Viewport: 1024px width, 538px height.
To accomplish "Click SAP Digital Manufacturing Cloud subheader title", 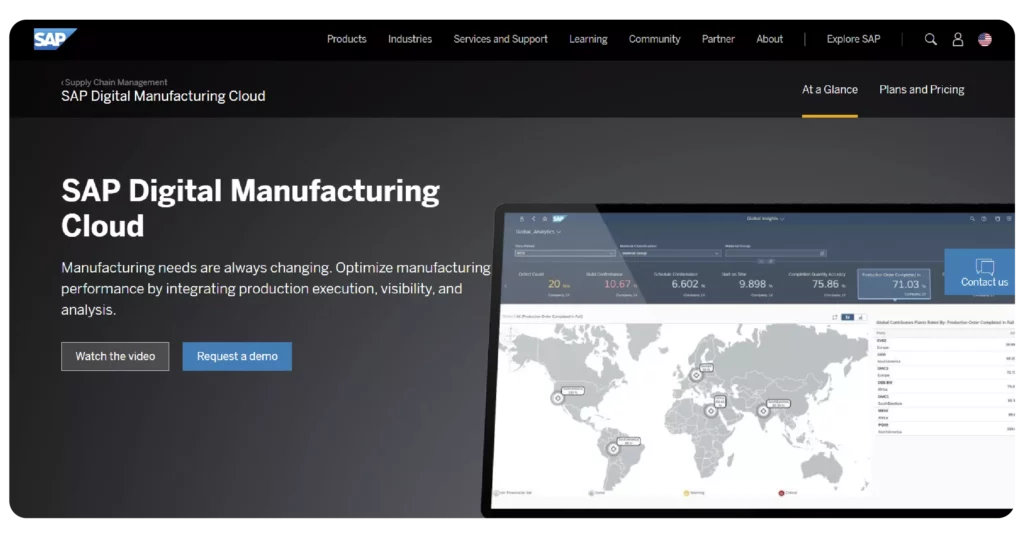I will [163, 96].
